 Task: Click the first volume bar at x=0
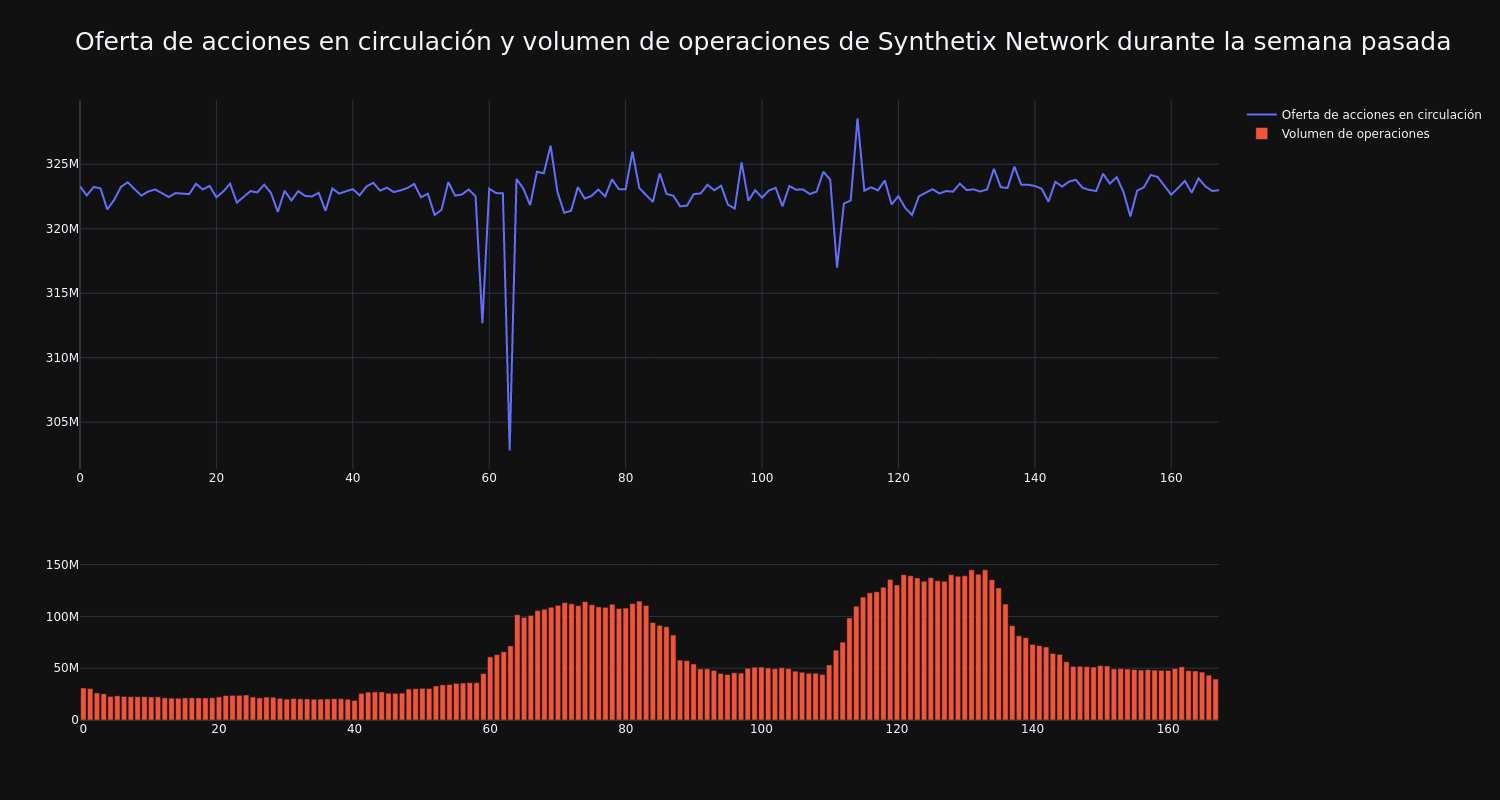point(83,704)
